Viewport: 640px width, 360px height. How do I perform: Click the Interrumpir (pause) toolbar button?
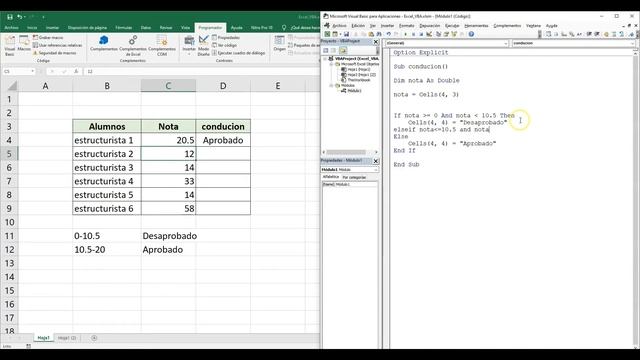(x=413, y=34)
